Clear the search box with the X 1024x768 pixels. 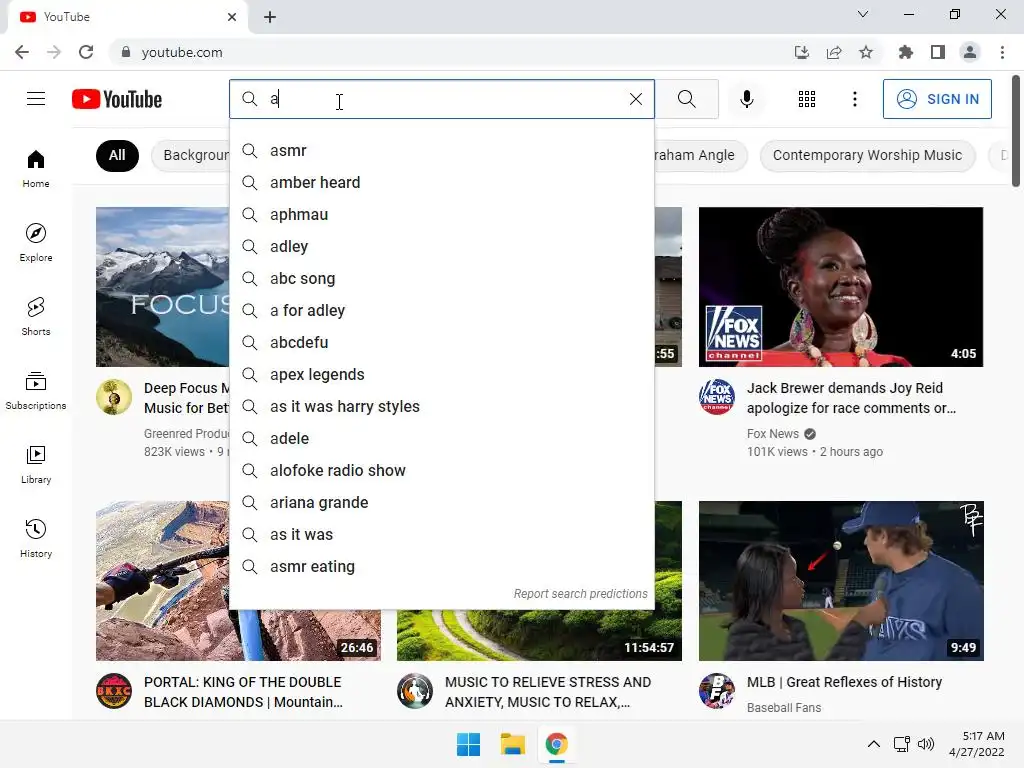635,99
